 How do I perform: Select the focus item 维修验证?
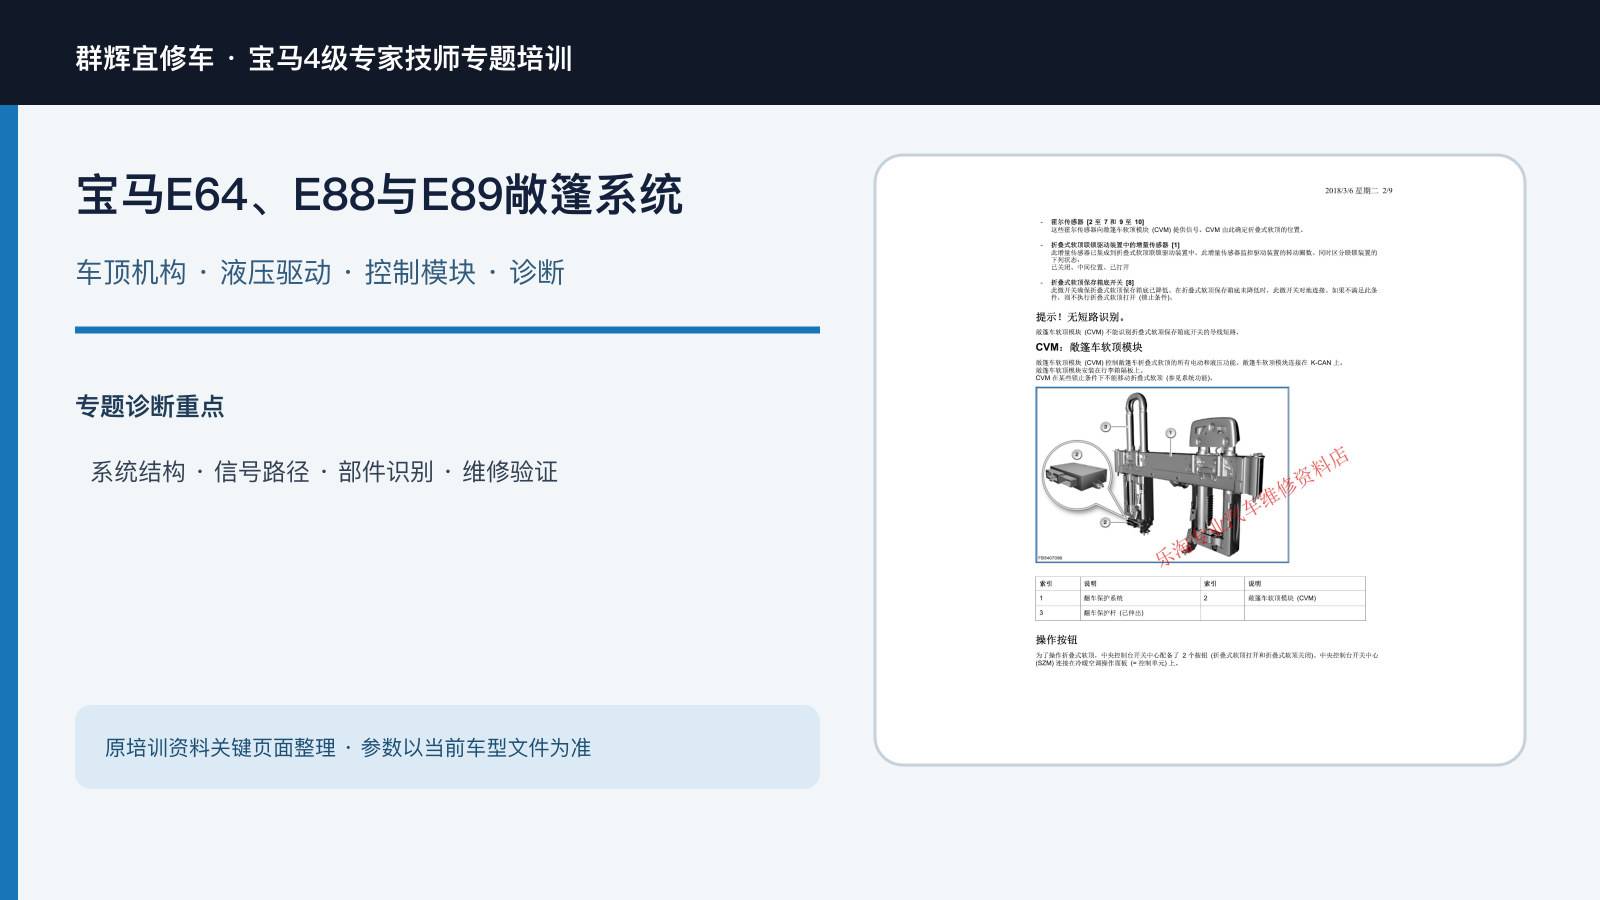(510, 471)
